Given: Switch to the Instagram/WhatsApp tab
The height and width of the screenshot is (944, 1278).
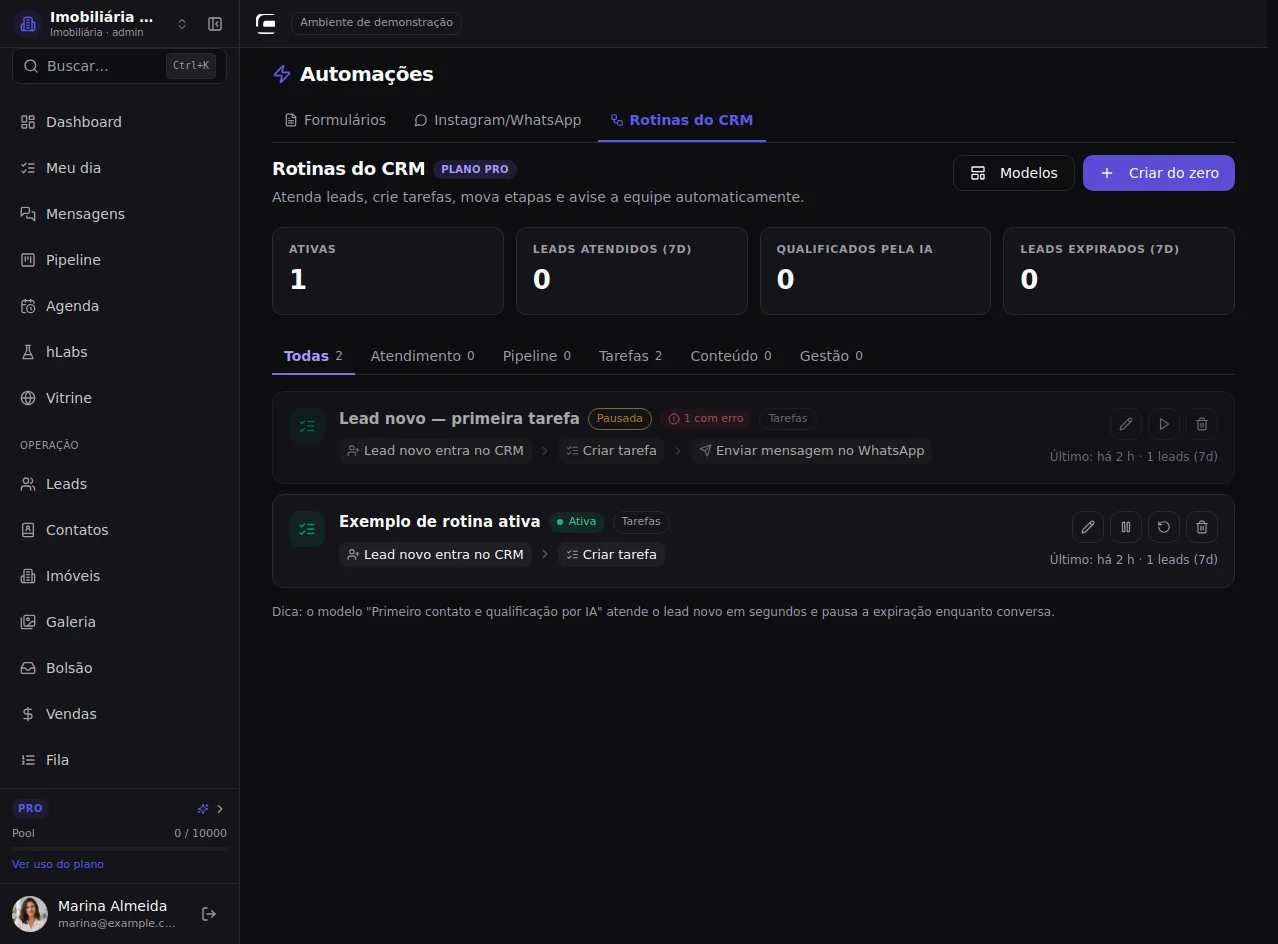Looking at the screenshot, I should pos(497,120).
